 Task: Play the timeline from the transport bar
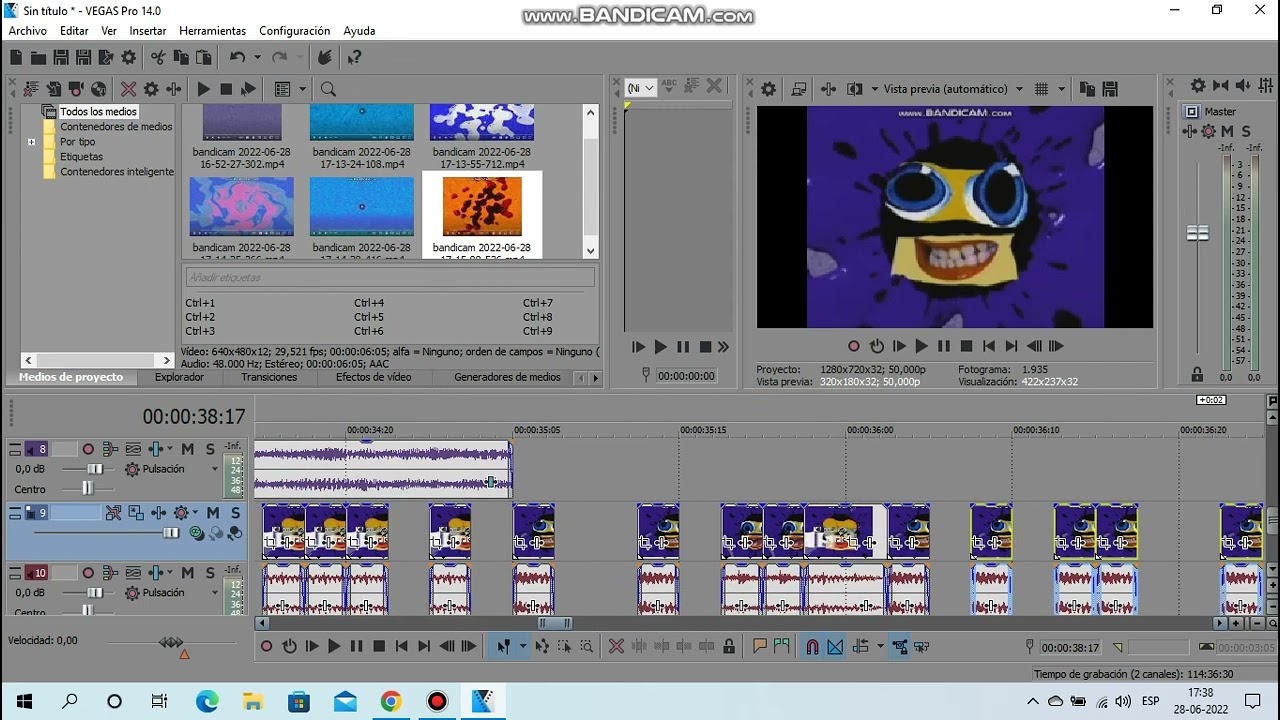click(x=334, y=646)
